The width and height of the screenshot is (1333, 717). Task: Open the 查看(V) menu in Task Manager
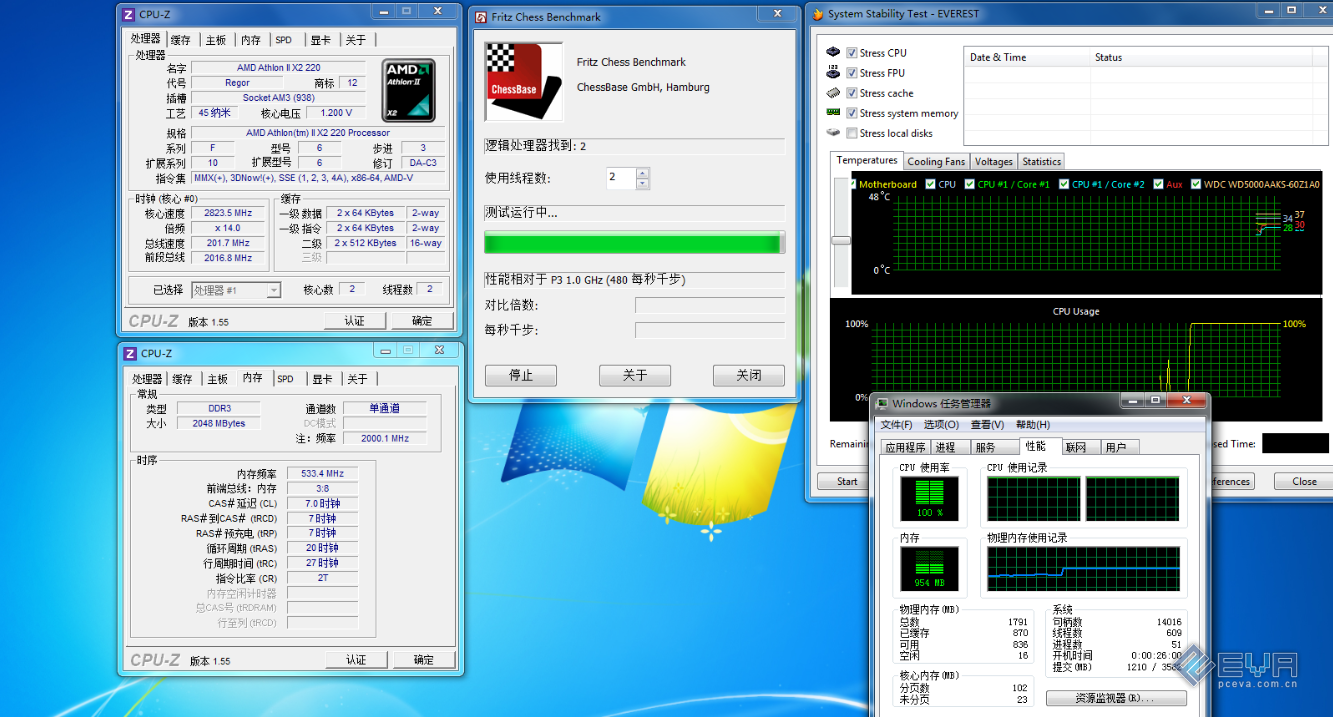pyautogui.click(x=988, y=425)
